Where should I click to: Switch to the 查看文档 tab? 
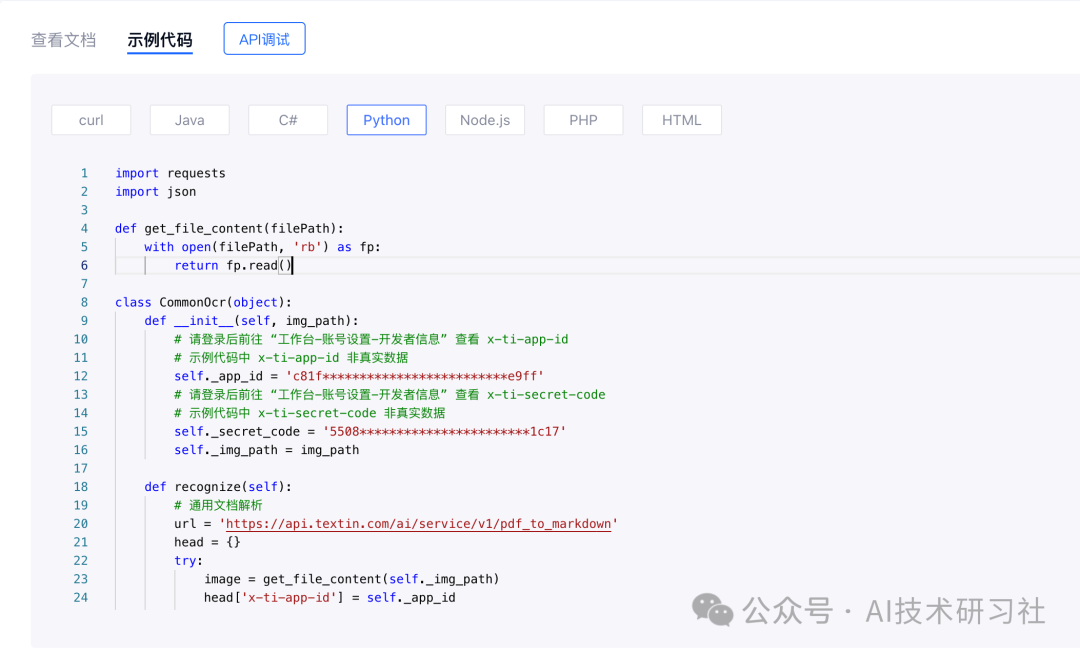click(64, 38)
